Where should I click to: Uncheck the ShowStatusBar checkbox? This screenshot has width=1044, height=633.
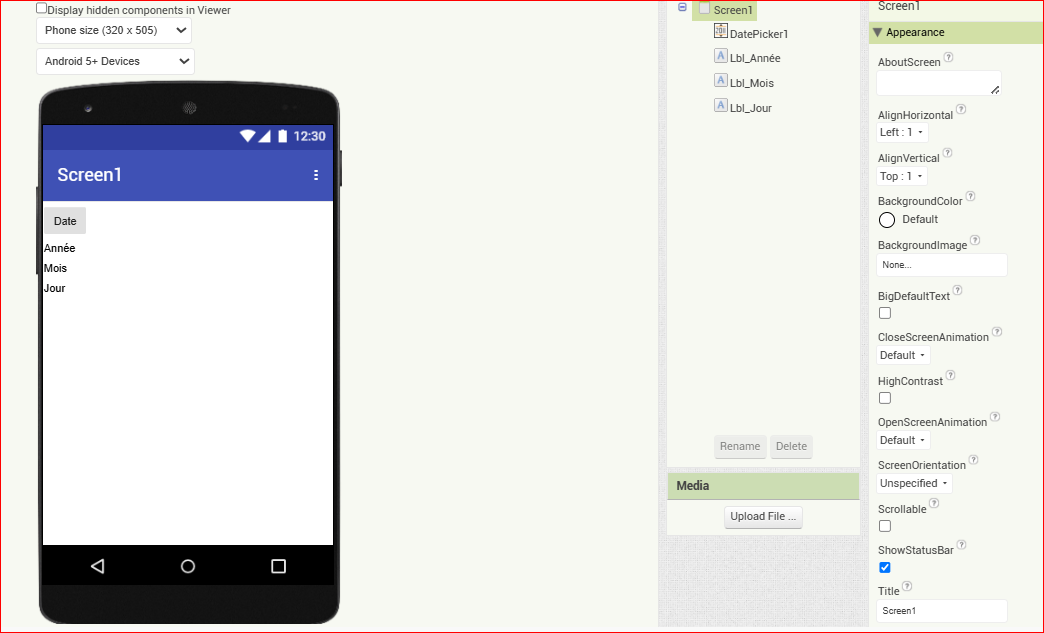885,567
